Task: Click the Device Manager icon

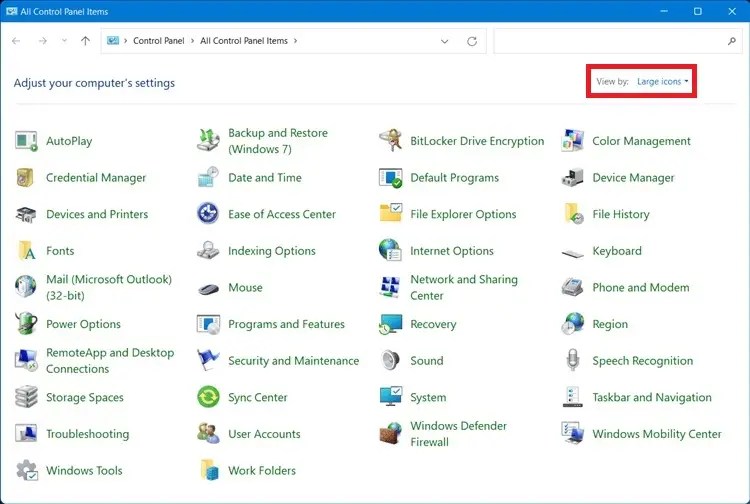Action: click(573, 177)
